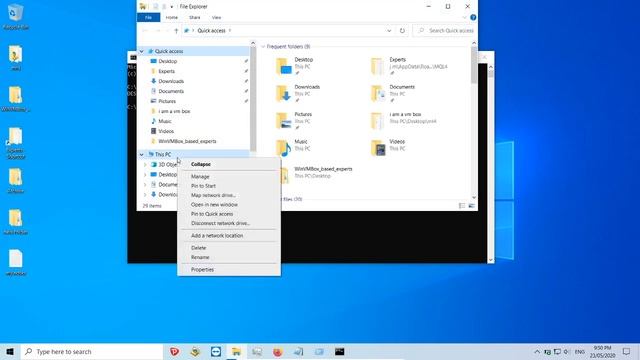Screen dimensions: 640x360
Task: Select Pin to Start menu entry
Action: pos(203,186)
